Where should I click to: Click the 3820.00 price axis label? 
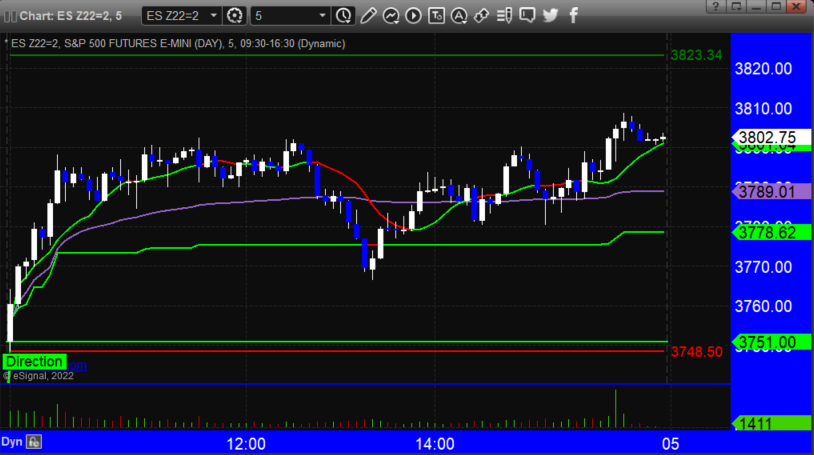coord(763,69)
